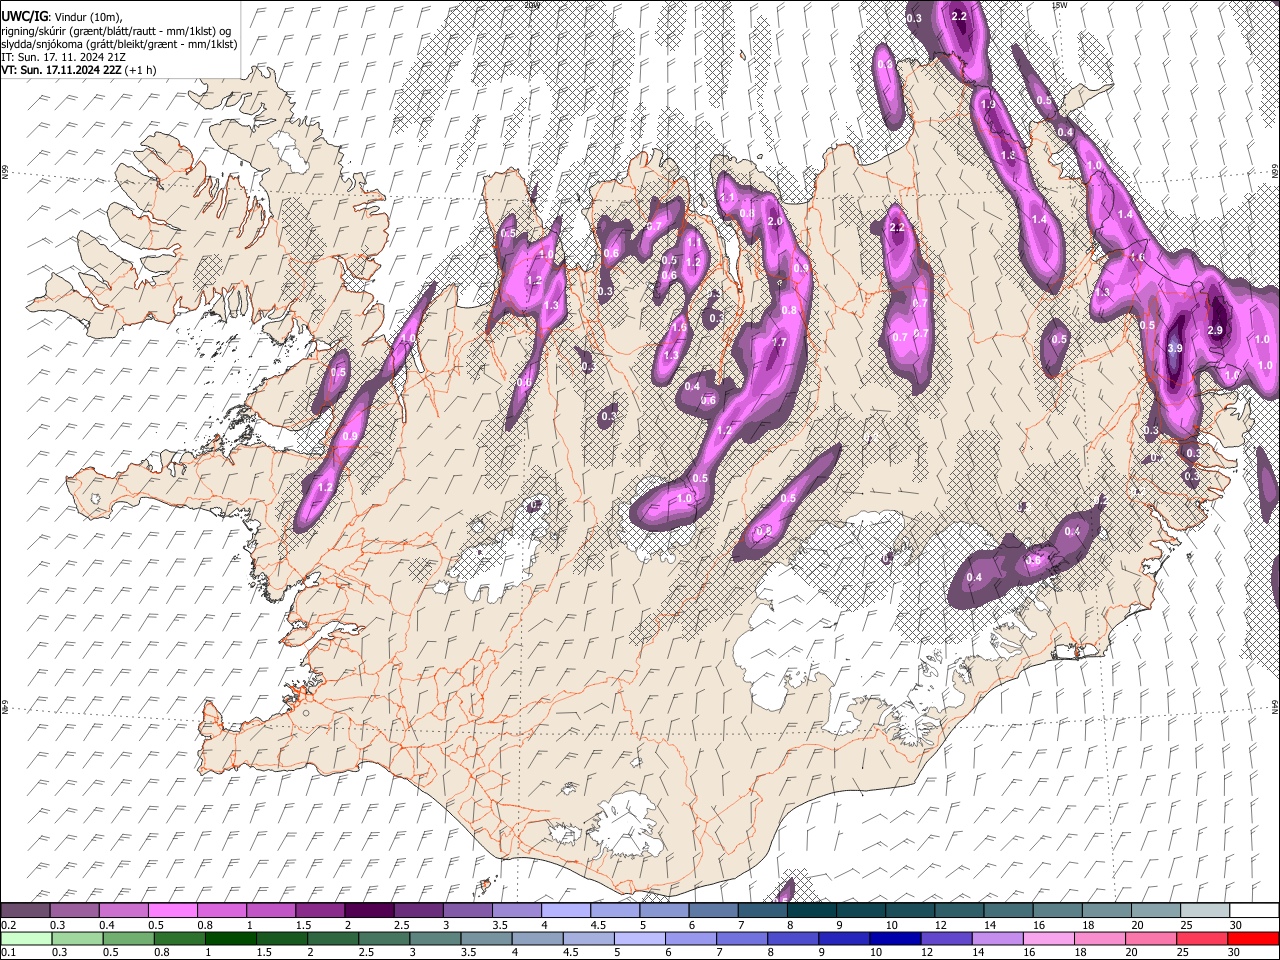The height and width of the screenshot is (960, 1280).
Task: Click the 2.0 precipitation value on the map
Action: (x=774, y=222)
